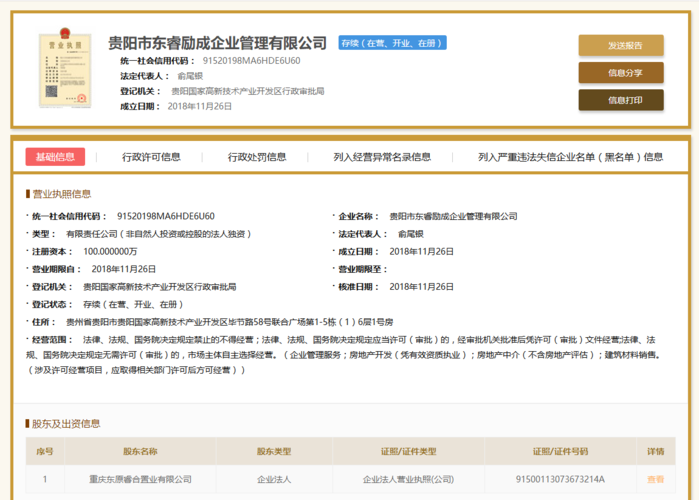Click the 企业法人营业执照(公司) cell
The height and width of the screenshot is (500, 699).
[x=408, y=480]
